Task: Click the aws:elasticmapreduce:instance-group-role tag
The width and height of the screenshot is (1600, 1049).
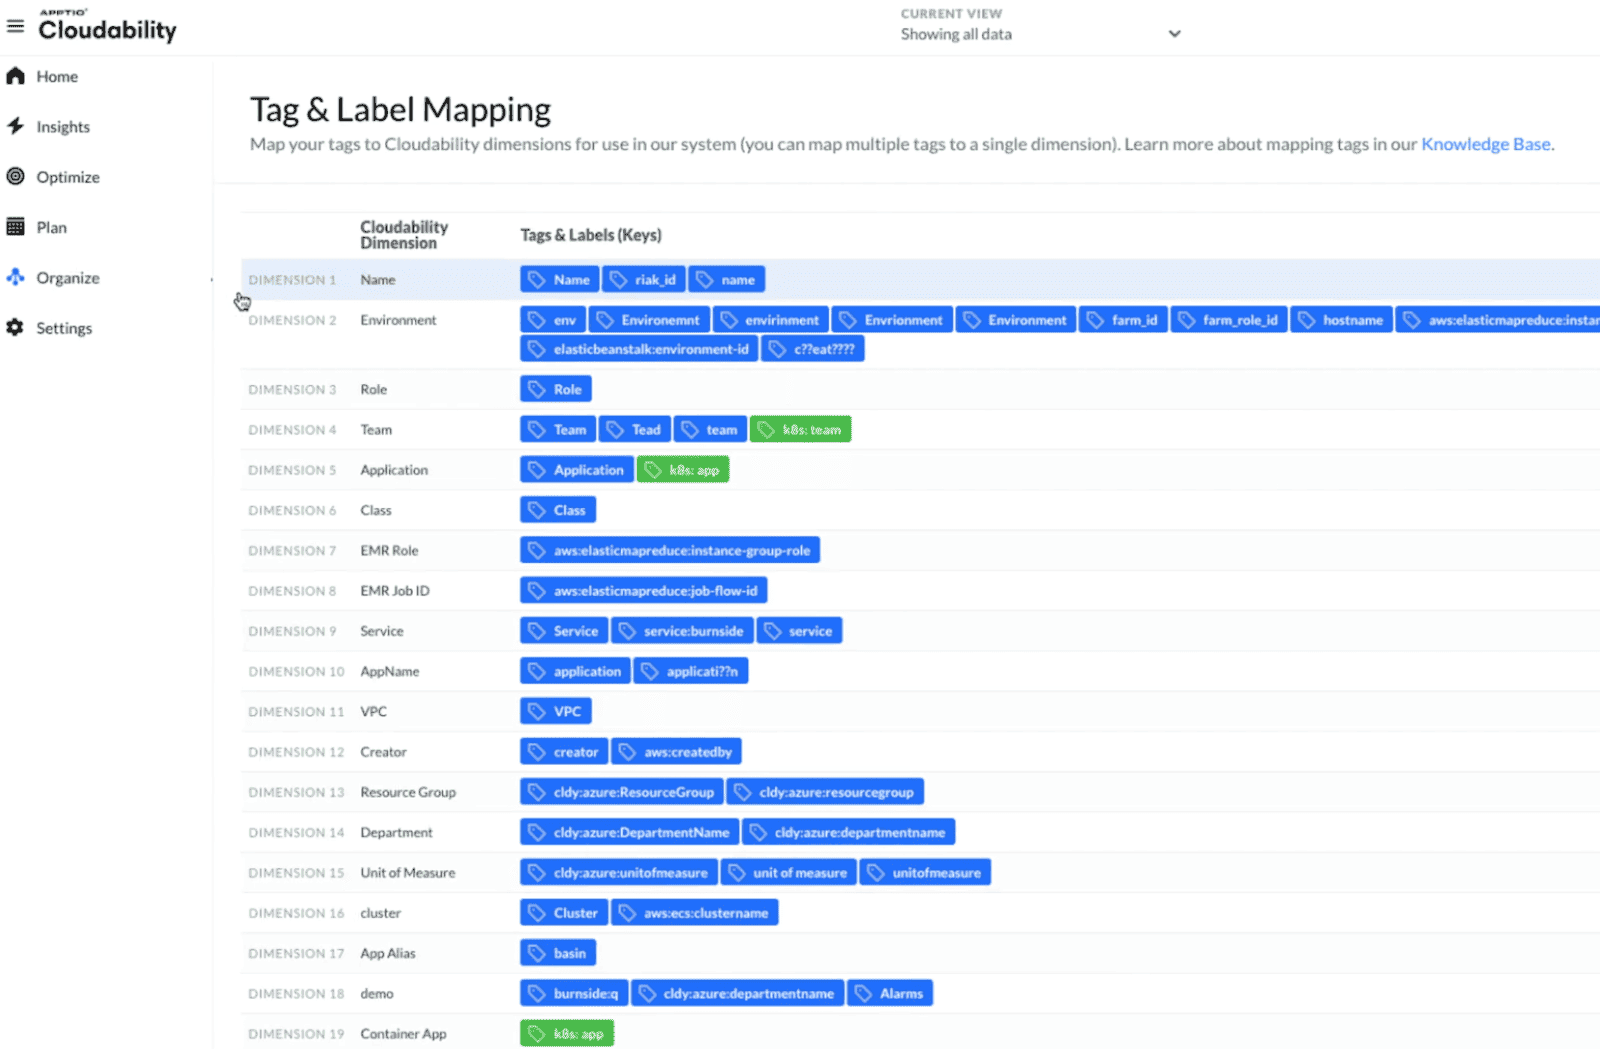Action: coord(670,550)
